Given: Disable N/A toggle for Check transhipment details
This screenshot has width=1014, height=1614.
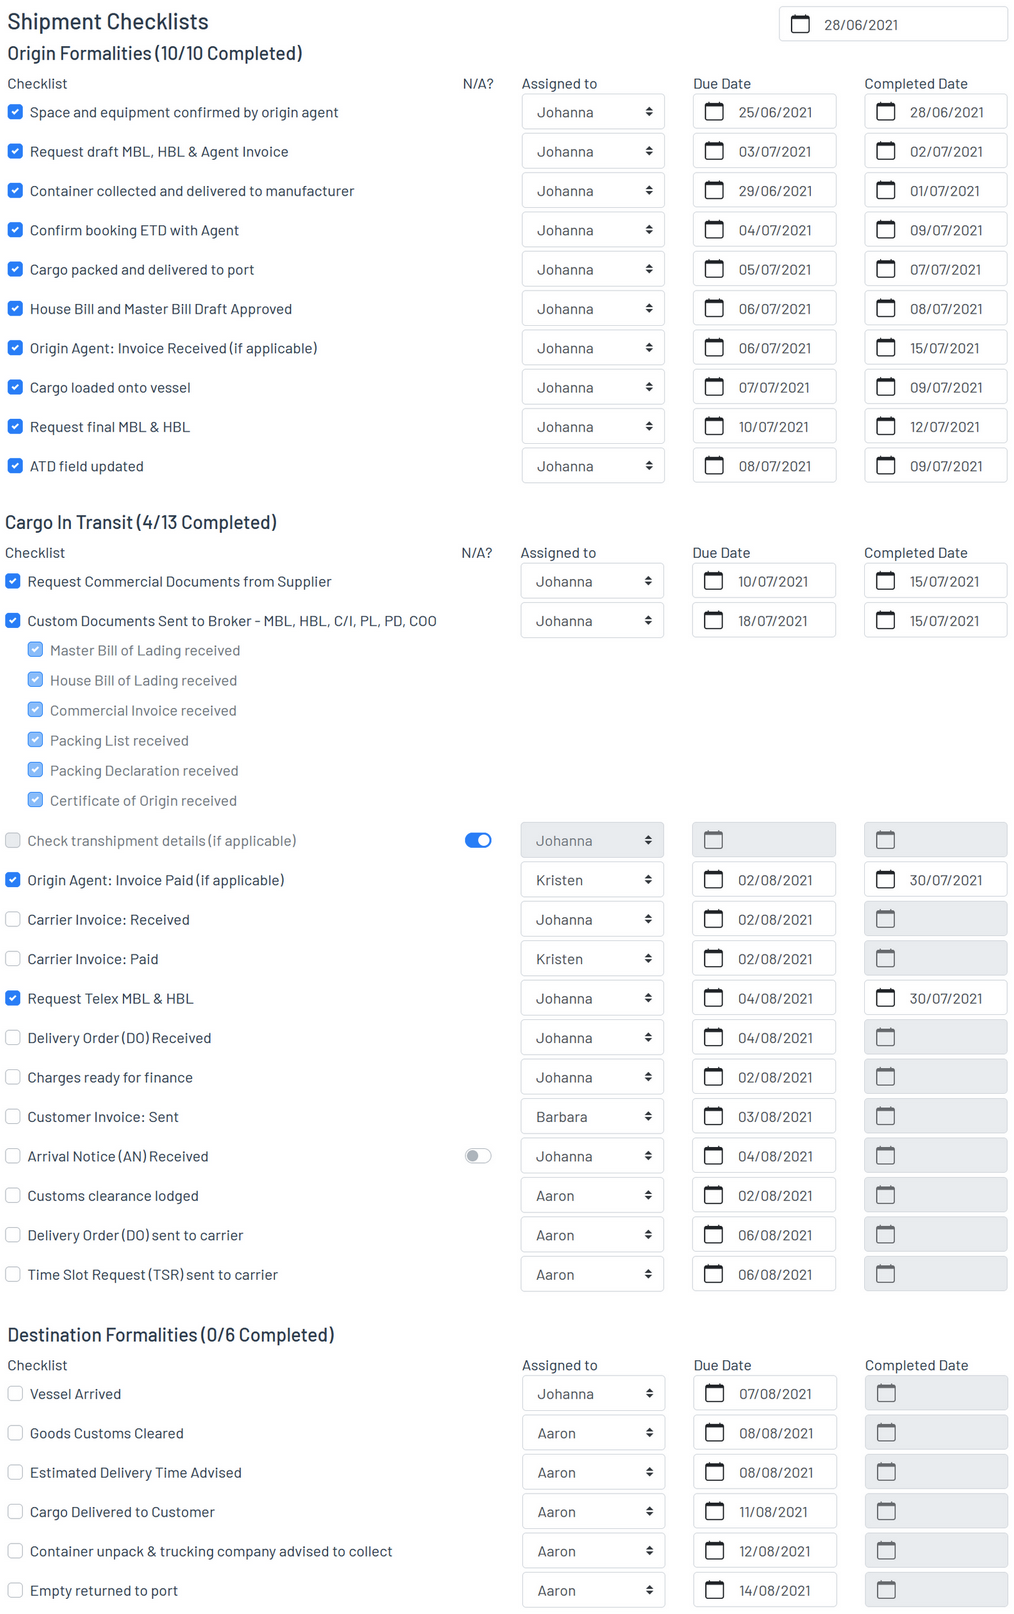Looking at the screenshot, I should coord(478,840).
